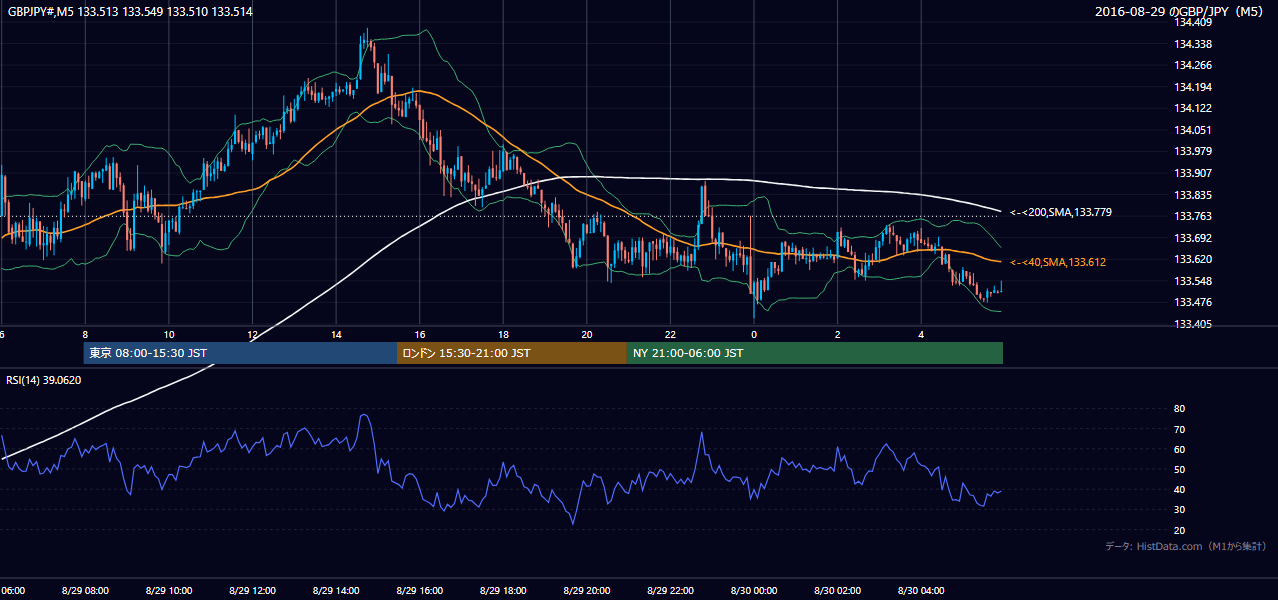Click price axis label 134.338
Viewport: 1278px width, 600px height.
tap(1194, 44)
